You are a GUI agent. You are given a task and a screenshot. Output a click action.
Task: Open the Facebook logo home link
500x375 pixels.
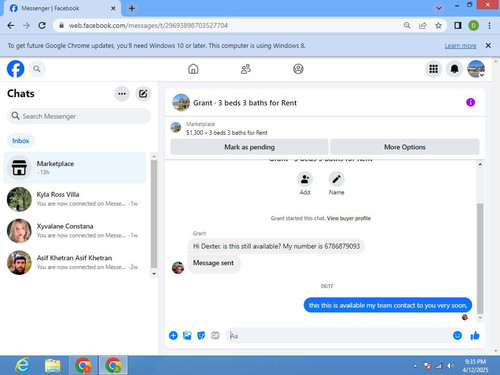16,69
